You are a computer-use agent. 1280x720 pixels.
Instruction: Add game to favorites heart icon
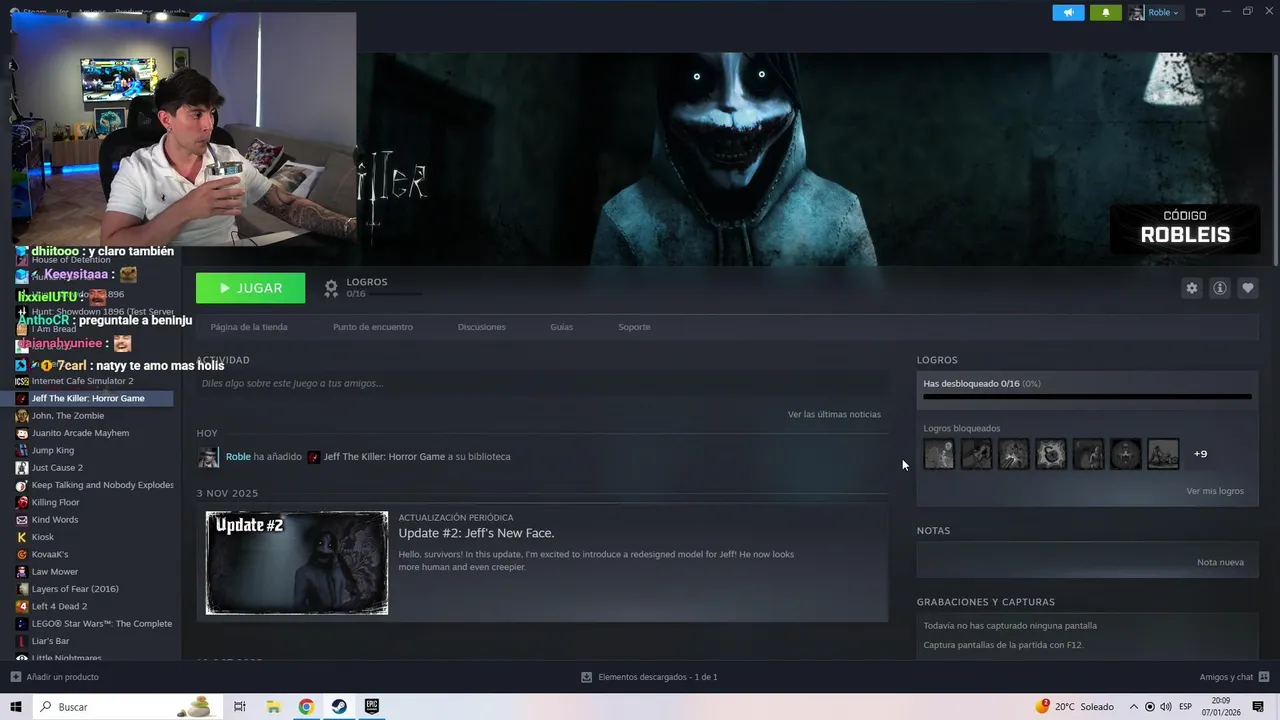[1247, 288]
